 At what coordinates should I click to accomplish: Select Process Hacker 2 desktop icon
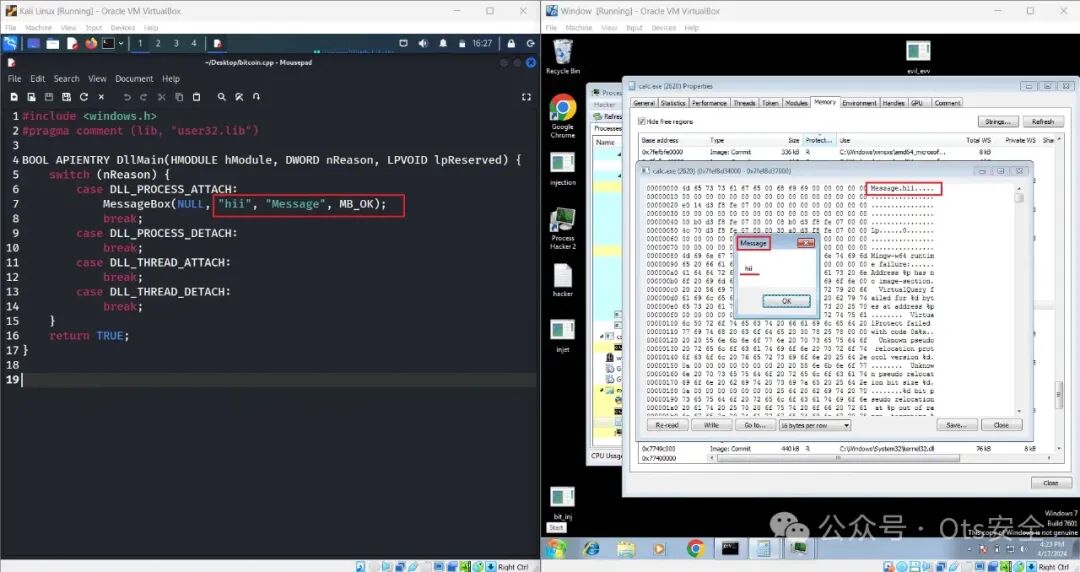pos(563,228)
